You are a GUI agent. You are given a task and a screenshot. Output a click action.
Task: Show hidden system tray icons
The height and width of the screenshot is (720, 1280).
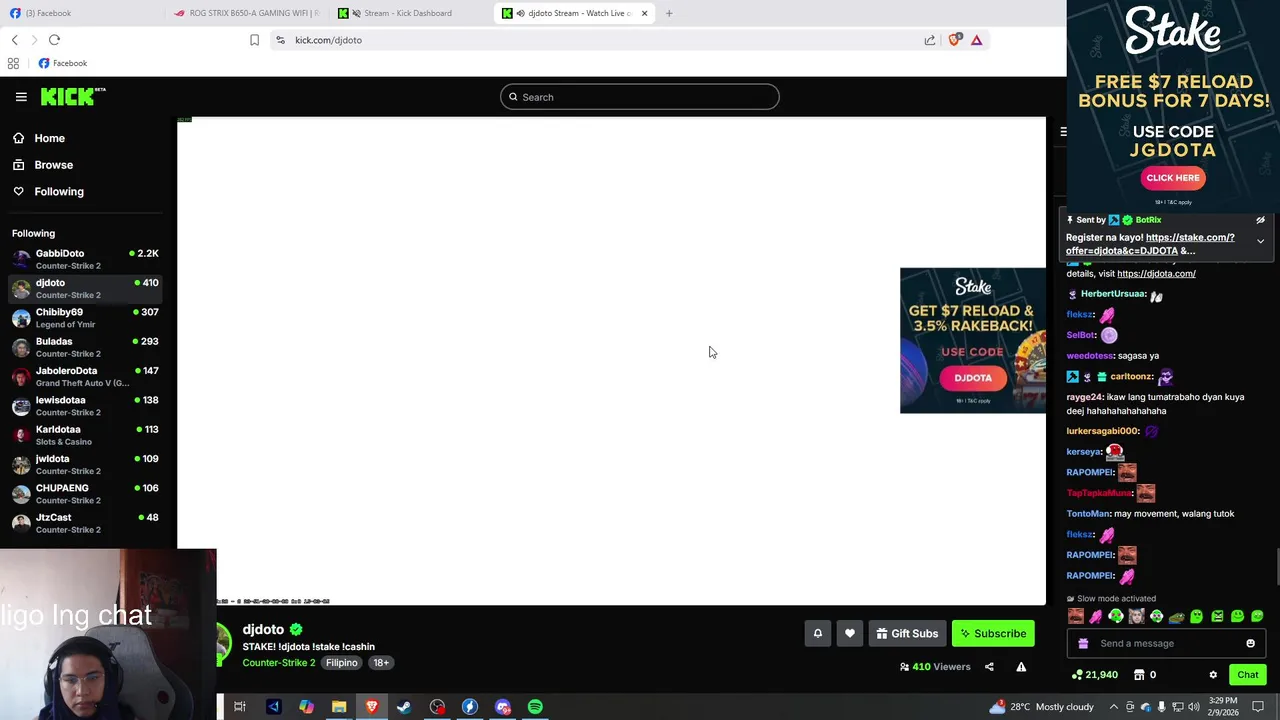click(x=1113, y=707)
